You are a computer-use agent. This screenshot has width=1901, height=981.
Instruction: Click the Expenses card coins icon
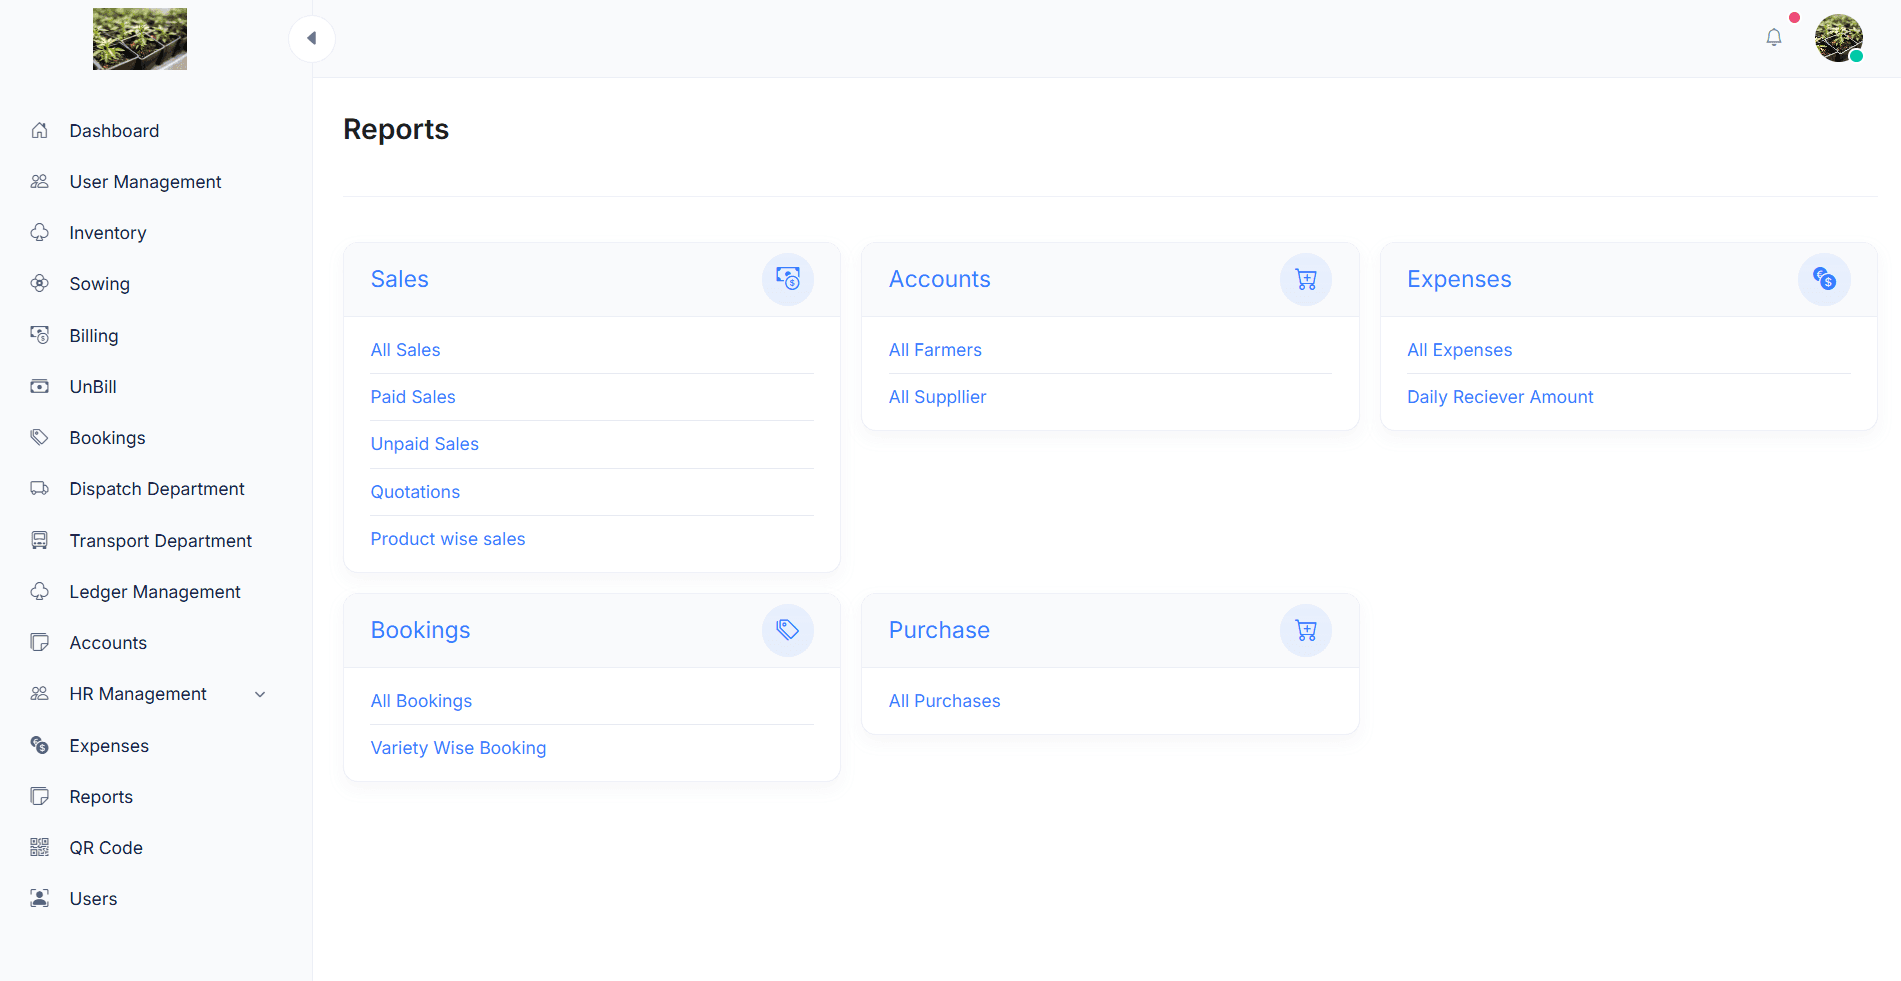click(1823, 279)
